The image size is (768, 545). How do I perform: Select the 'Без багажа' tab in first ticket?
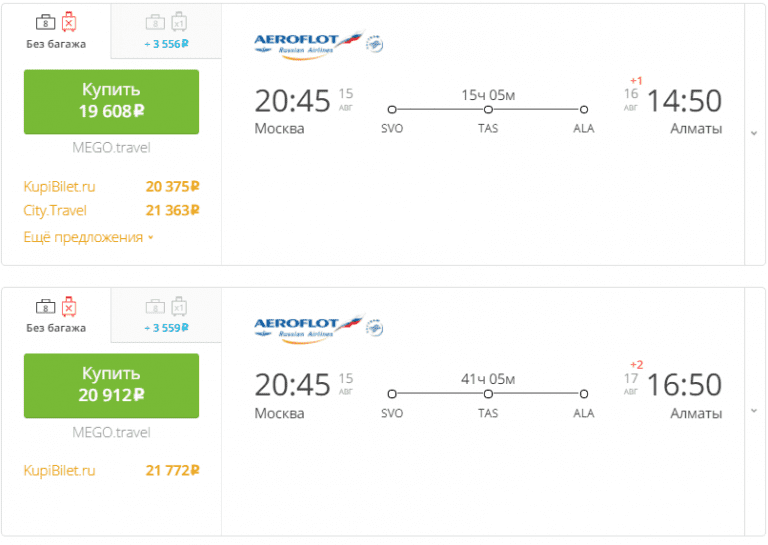pyautogui.click(x=56, y=31)
